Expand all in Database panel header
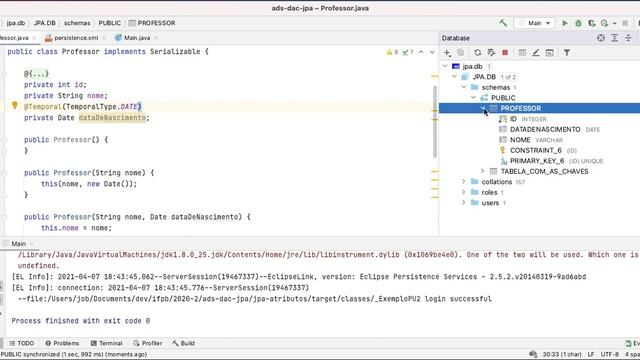 614,38
